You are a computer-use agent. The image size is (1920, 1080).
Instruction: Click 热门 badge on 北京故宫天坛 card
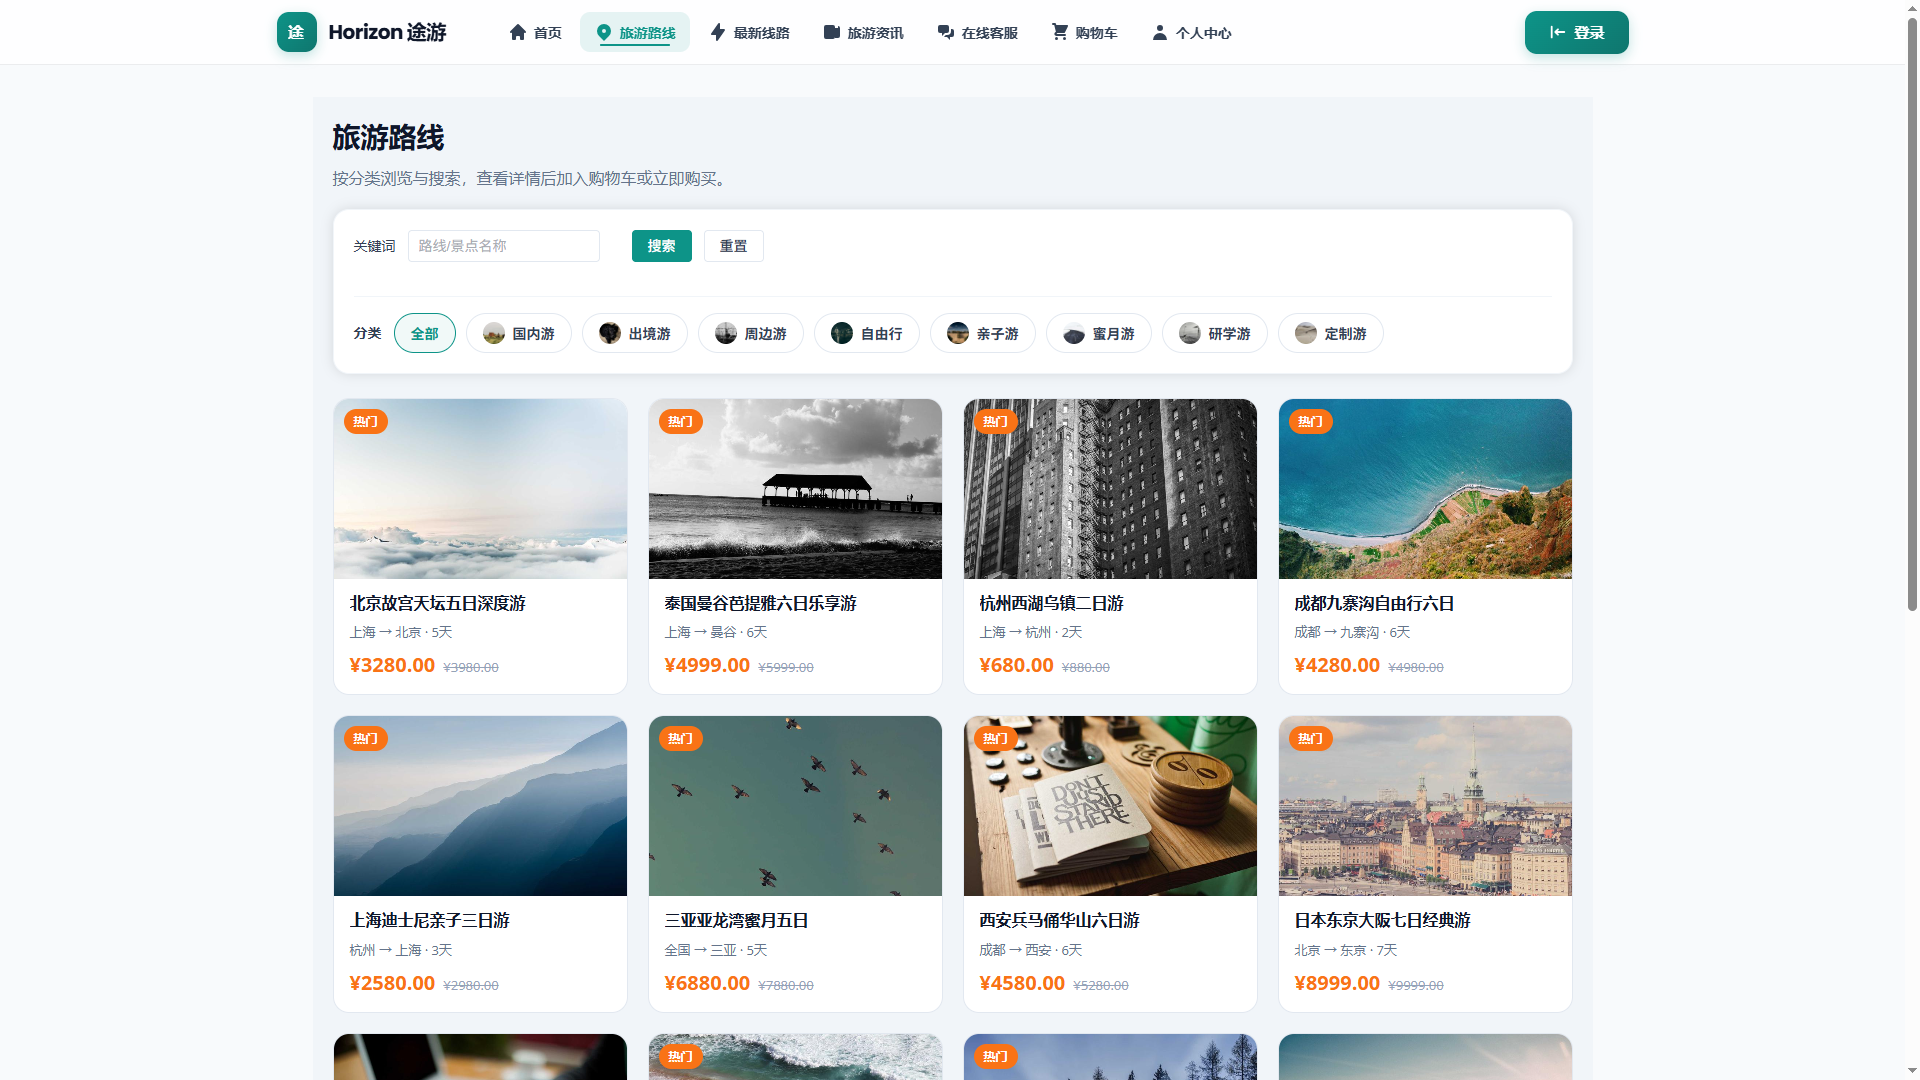tap(365, 421)
